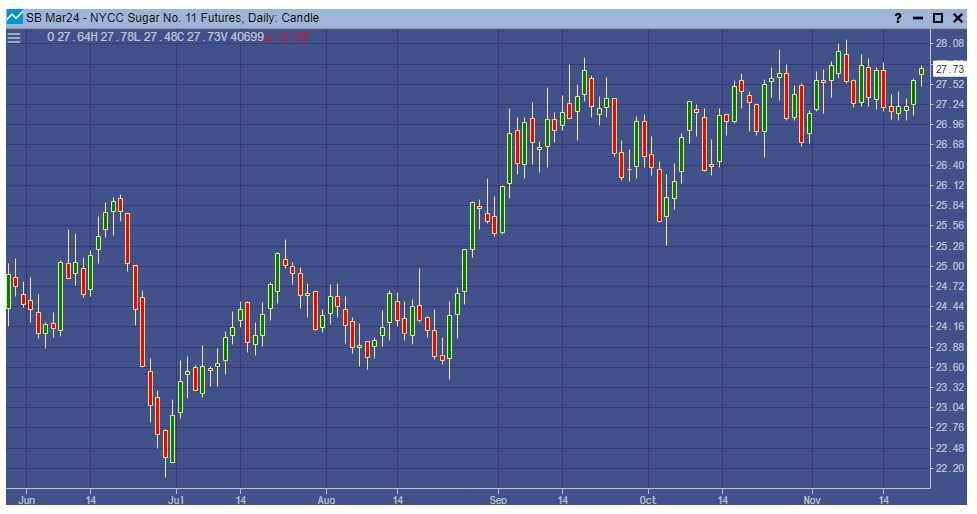This screenshot has width=977, height=514.
Task: Click the 22.48 price axis label
Action: click(950, 448)
